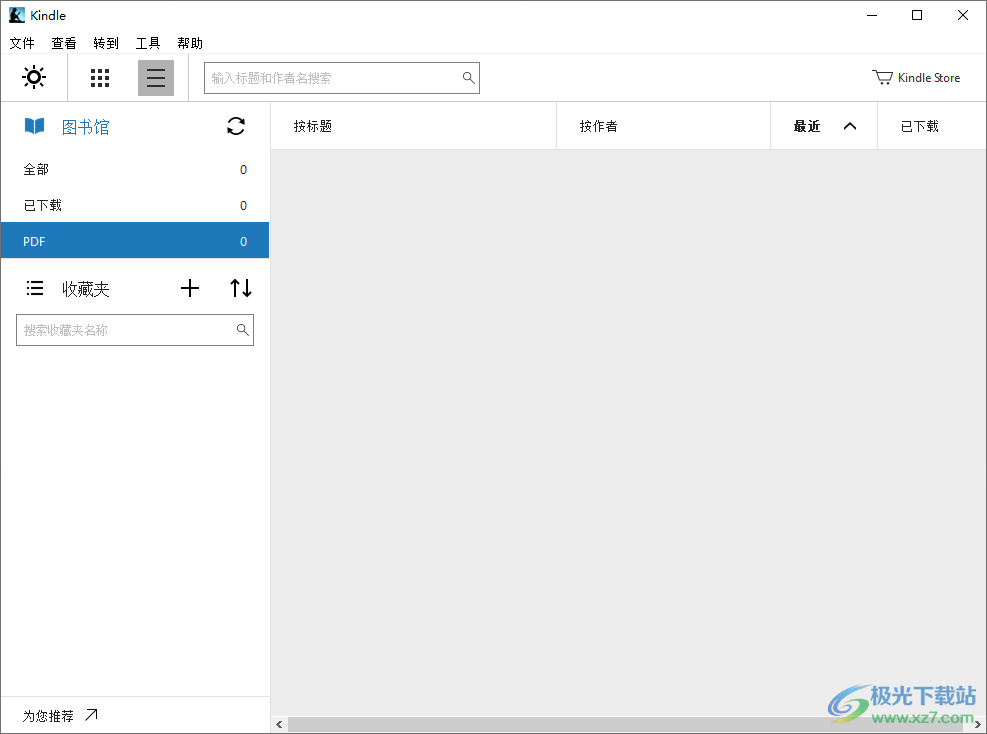Toggle sort direction chevron beside 最近
This screenshot has height=734, width=987.
[x=850, y=126]
